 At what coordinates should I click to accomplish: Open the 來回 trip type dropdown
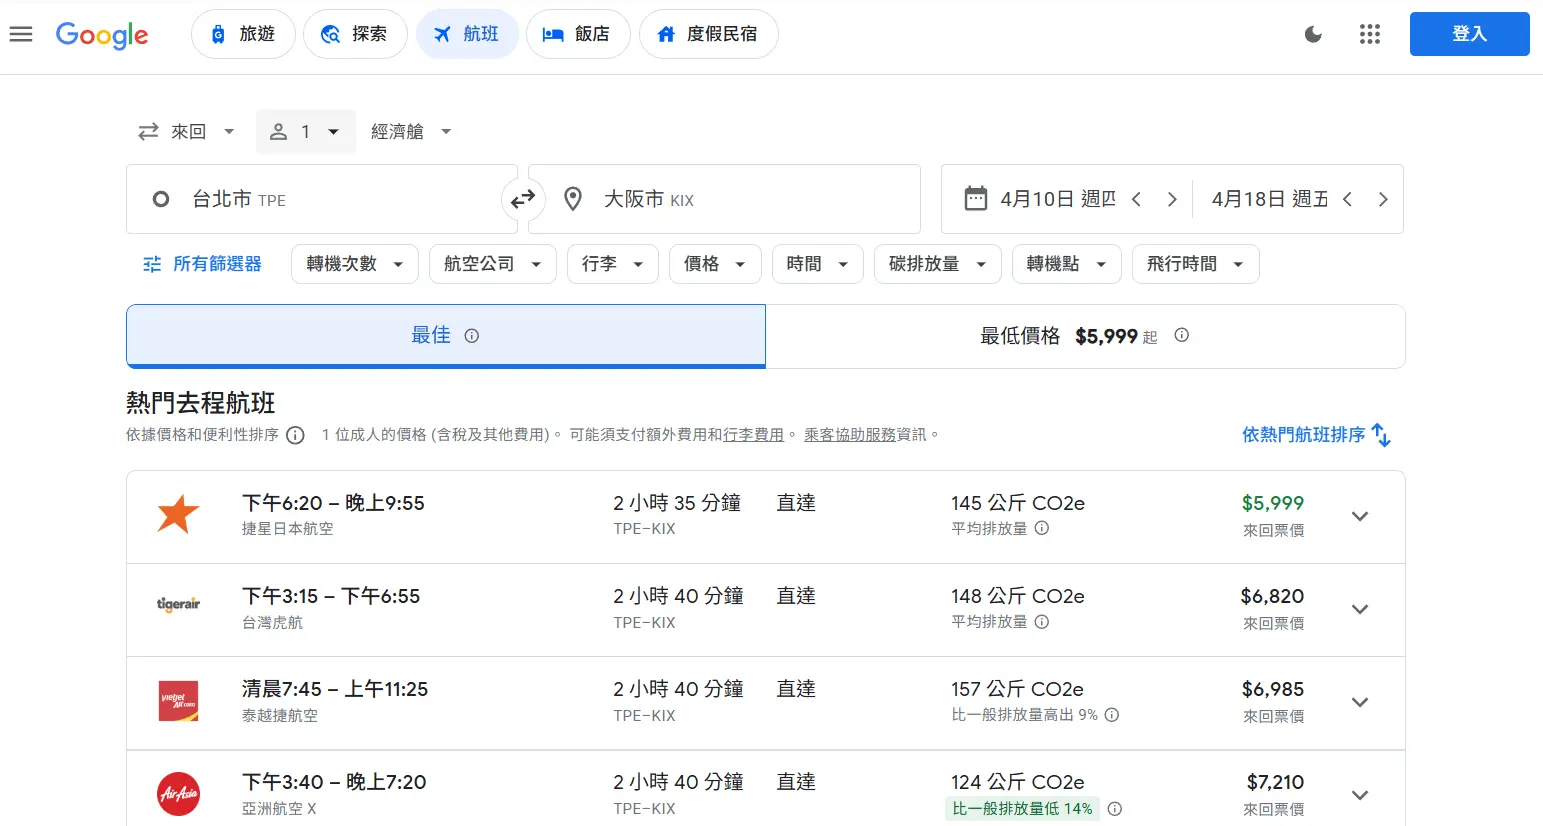tap(187, 132)
